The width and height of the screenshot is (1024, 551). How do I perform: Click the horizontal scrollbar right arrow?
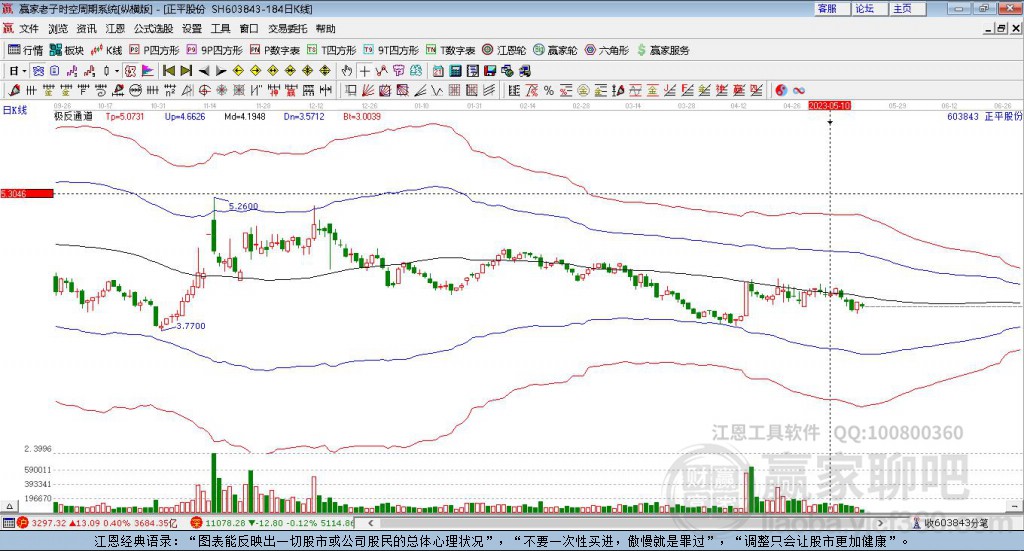[x=880, y=523]
